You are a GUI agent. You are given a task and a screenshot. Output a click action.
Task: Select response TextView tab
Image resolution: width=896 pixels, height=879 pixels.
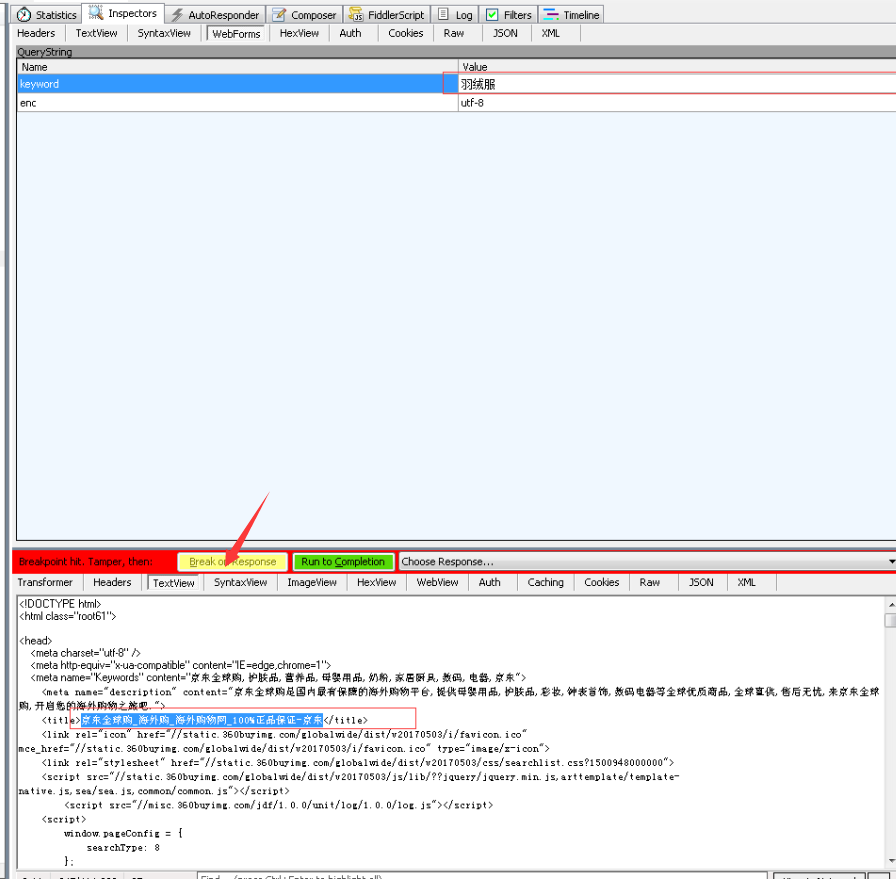[x=173, y=583]
